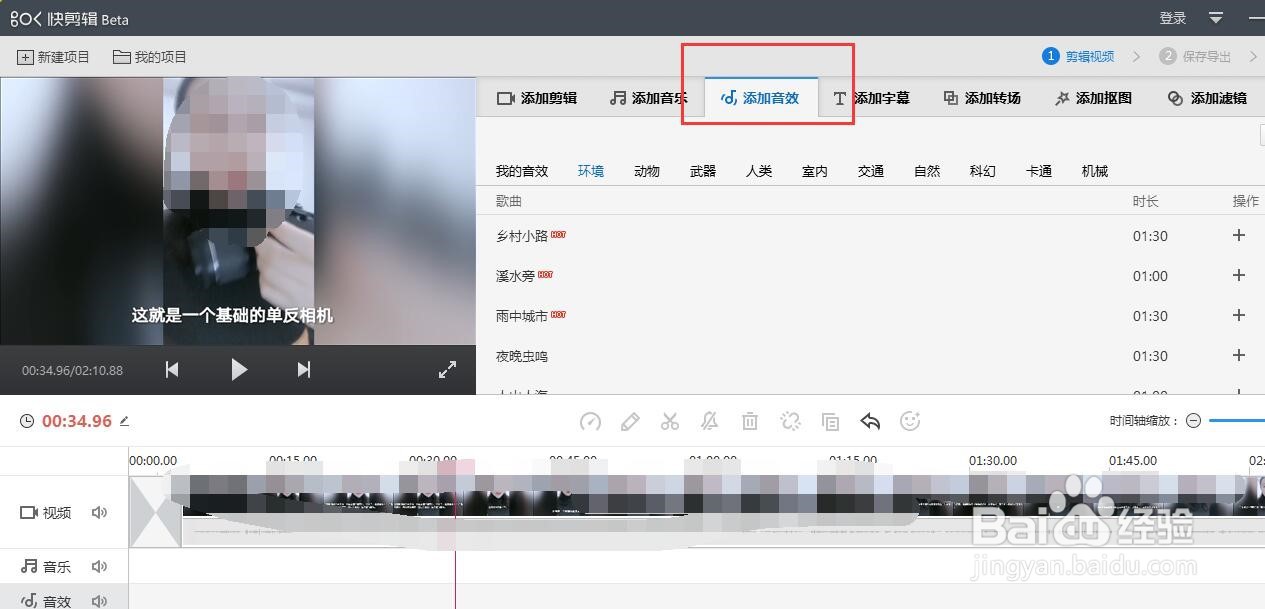The width and height of the screenshot is (1265, 609).
Task: Select 室内 sound category
Action: tap(815, 171)
